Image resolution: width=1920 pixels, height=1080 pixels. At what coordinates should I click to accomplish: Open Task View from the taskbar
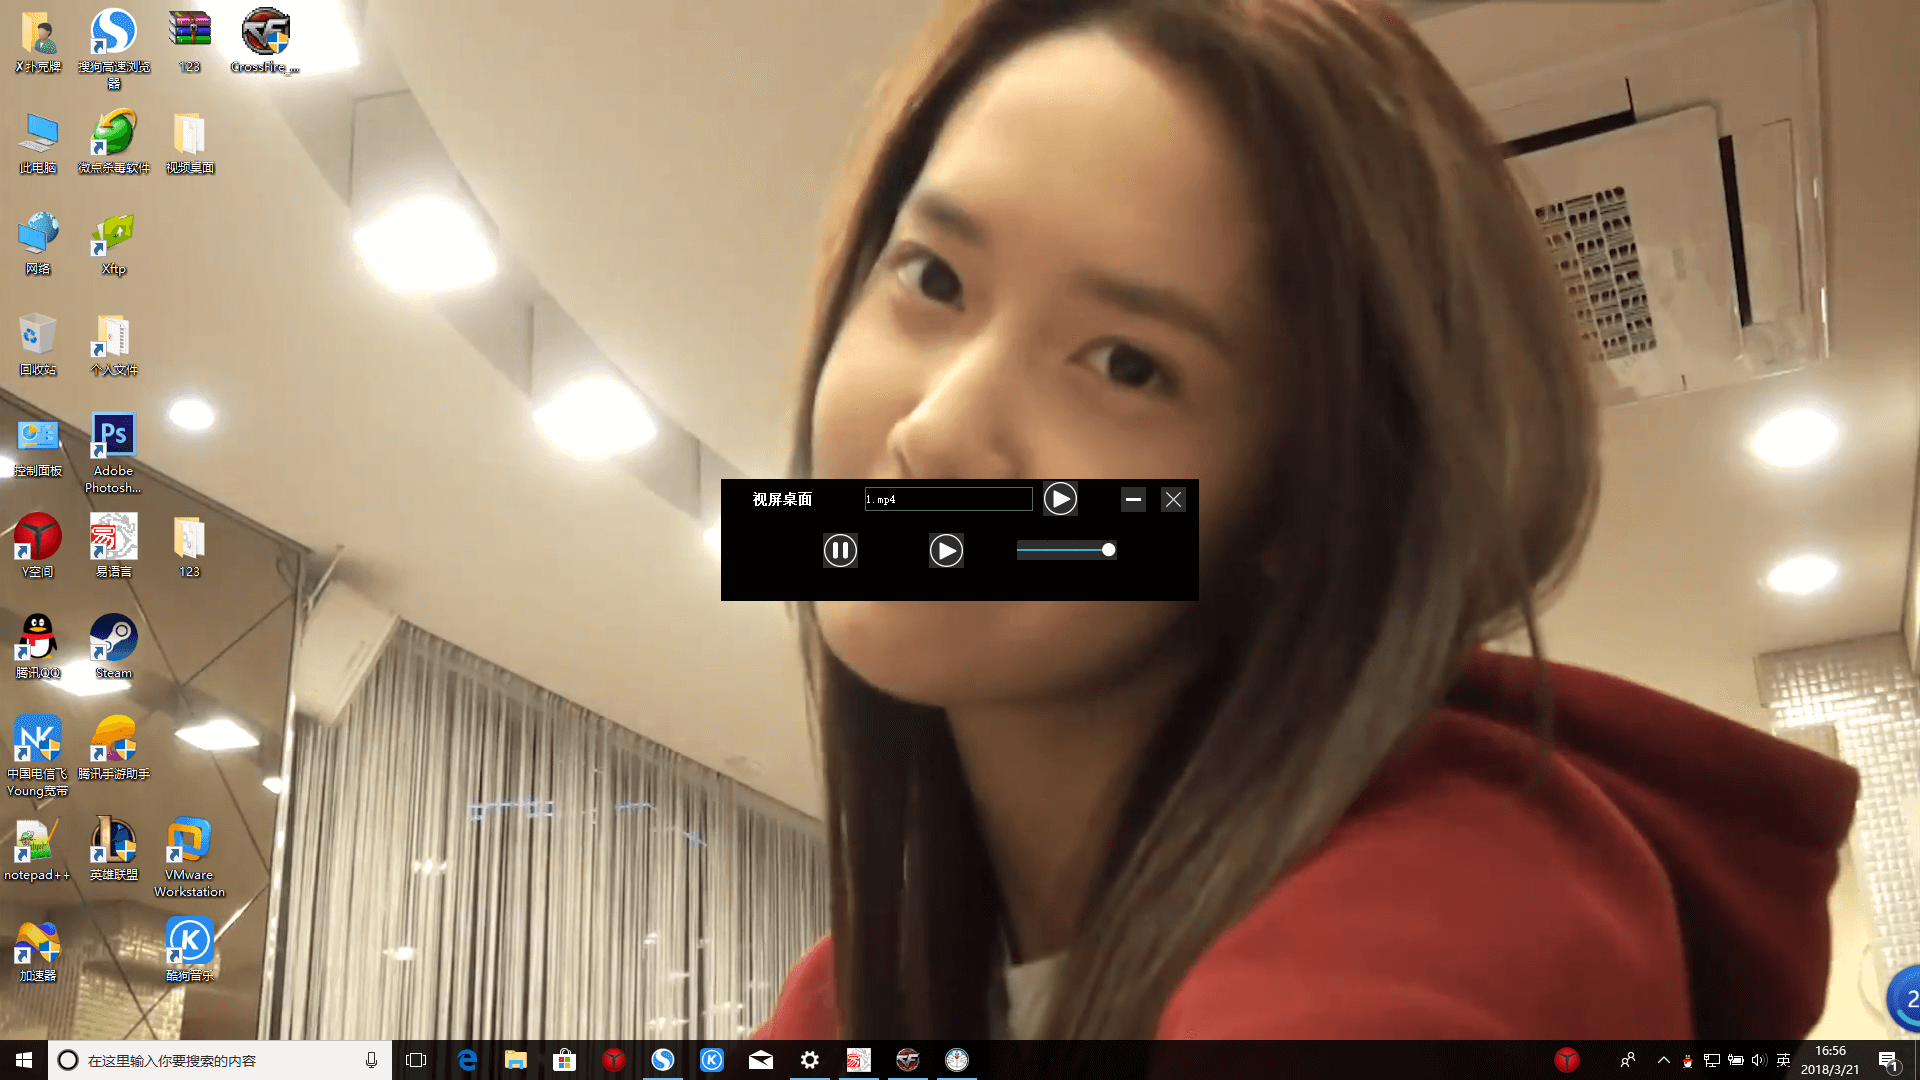pyautogui.click(x=416, y=1060)
